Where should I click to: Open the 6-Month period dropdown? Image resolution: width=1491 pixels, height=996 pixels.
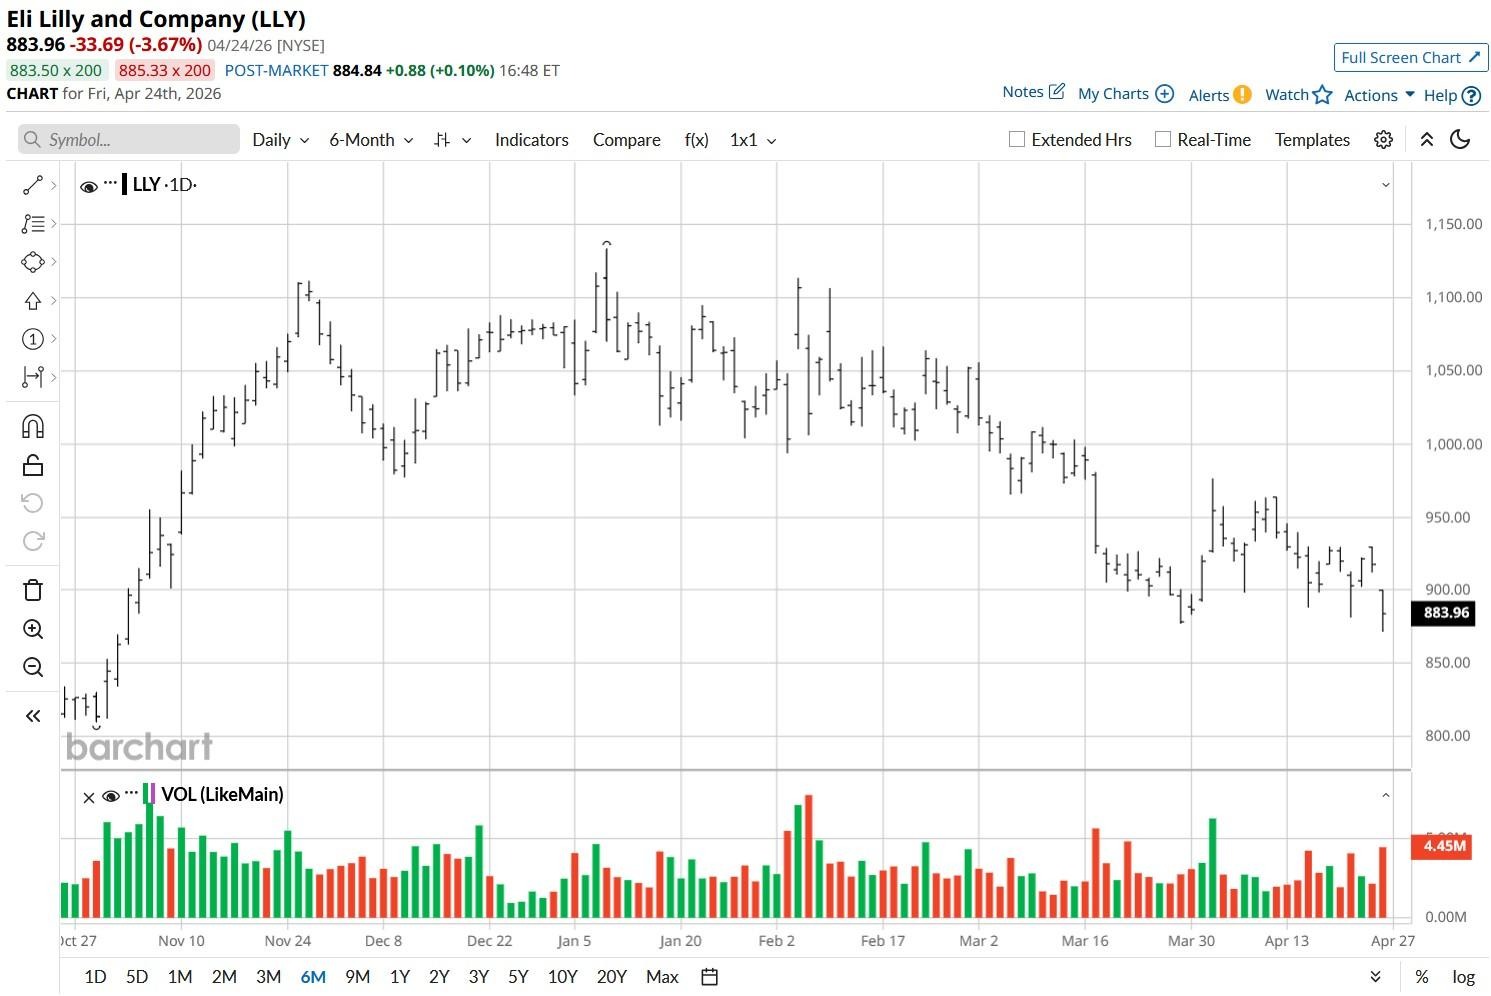coord(372,140)
